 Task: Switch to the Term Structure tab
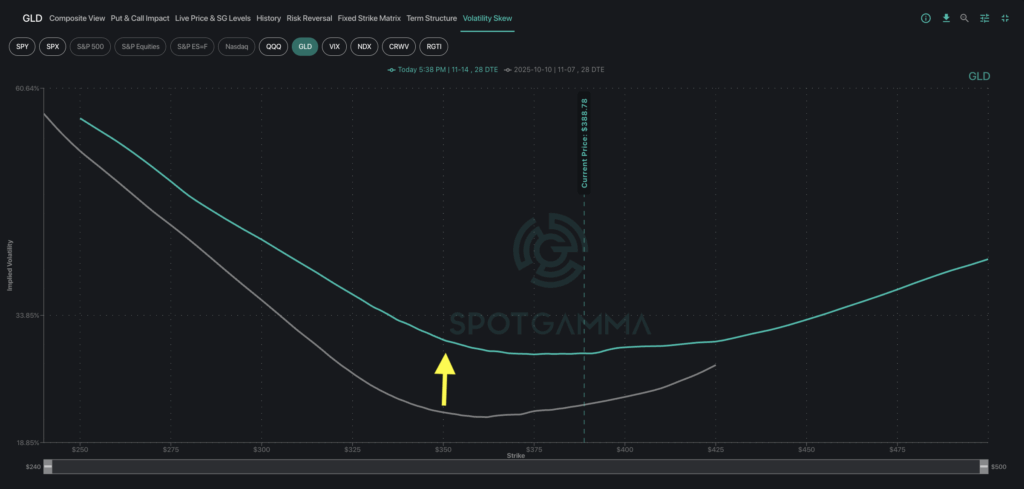431,18
